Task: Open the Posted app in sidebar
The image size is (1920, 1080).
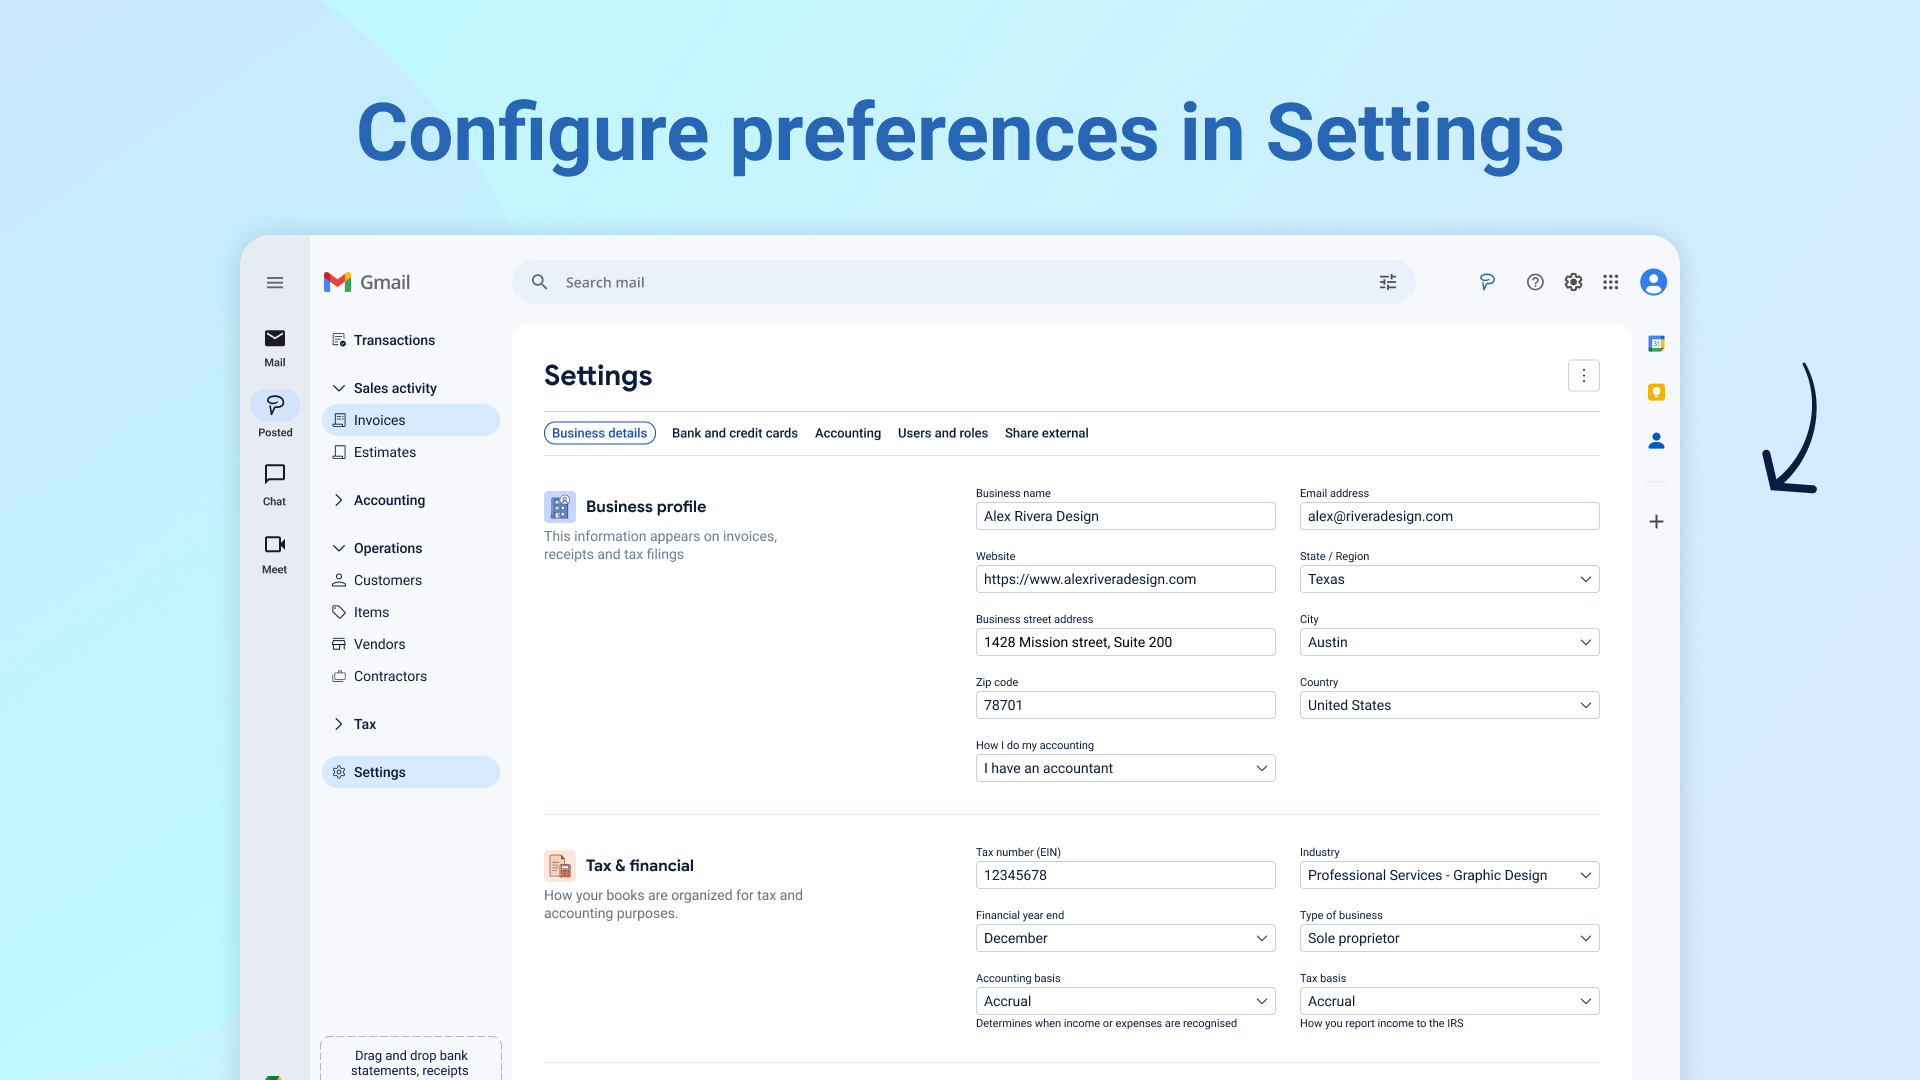Action: click(275, 414)
